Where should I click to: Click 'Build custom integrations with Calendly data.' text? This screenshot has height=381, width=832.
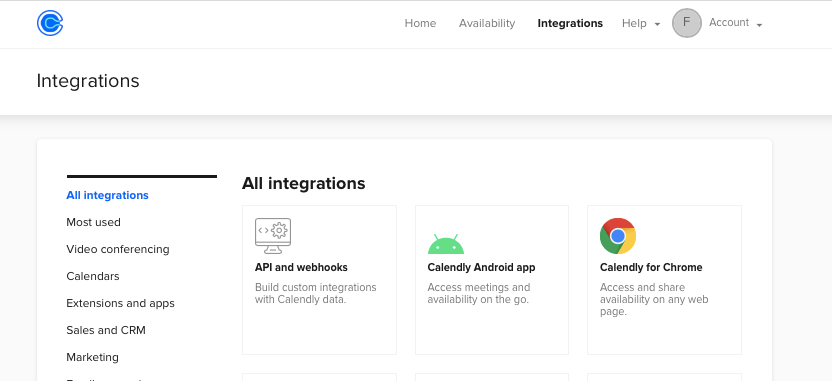pos(316,293)
